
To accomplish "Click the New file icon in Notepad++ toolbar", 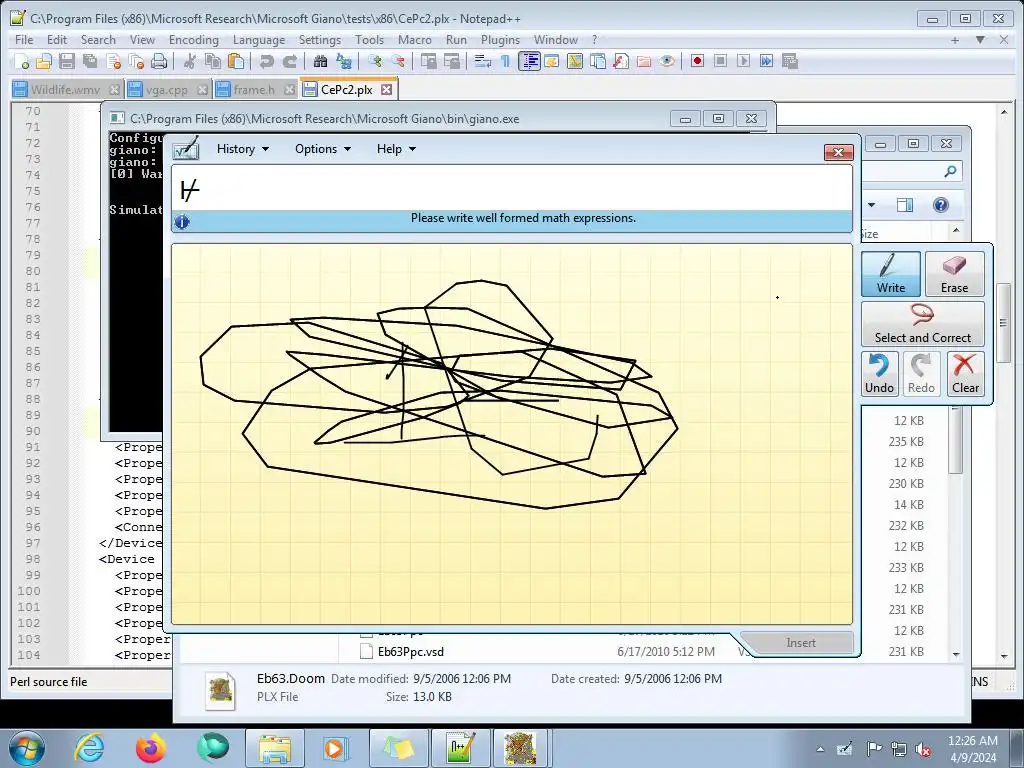I will click(22, 61).
